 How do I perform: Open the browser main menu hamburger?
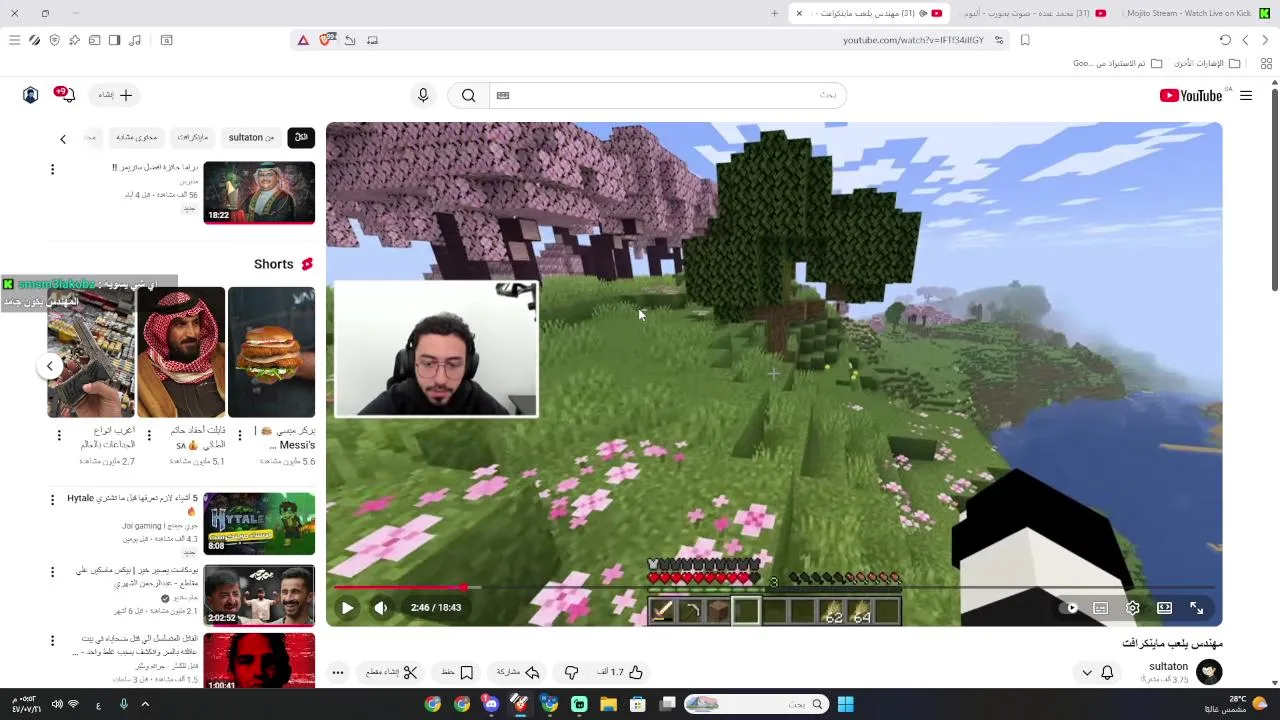pos(14,40)
